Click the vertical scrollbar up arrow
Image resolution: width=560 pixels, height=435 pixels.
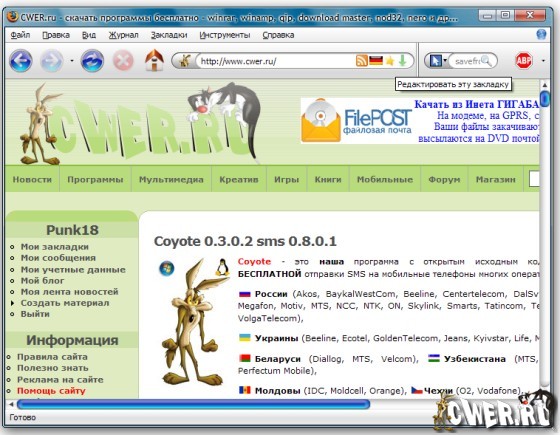point(545,85)
